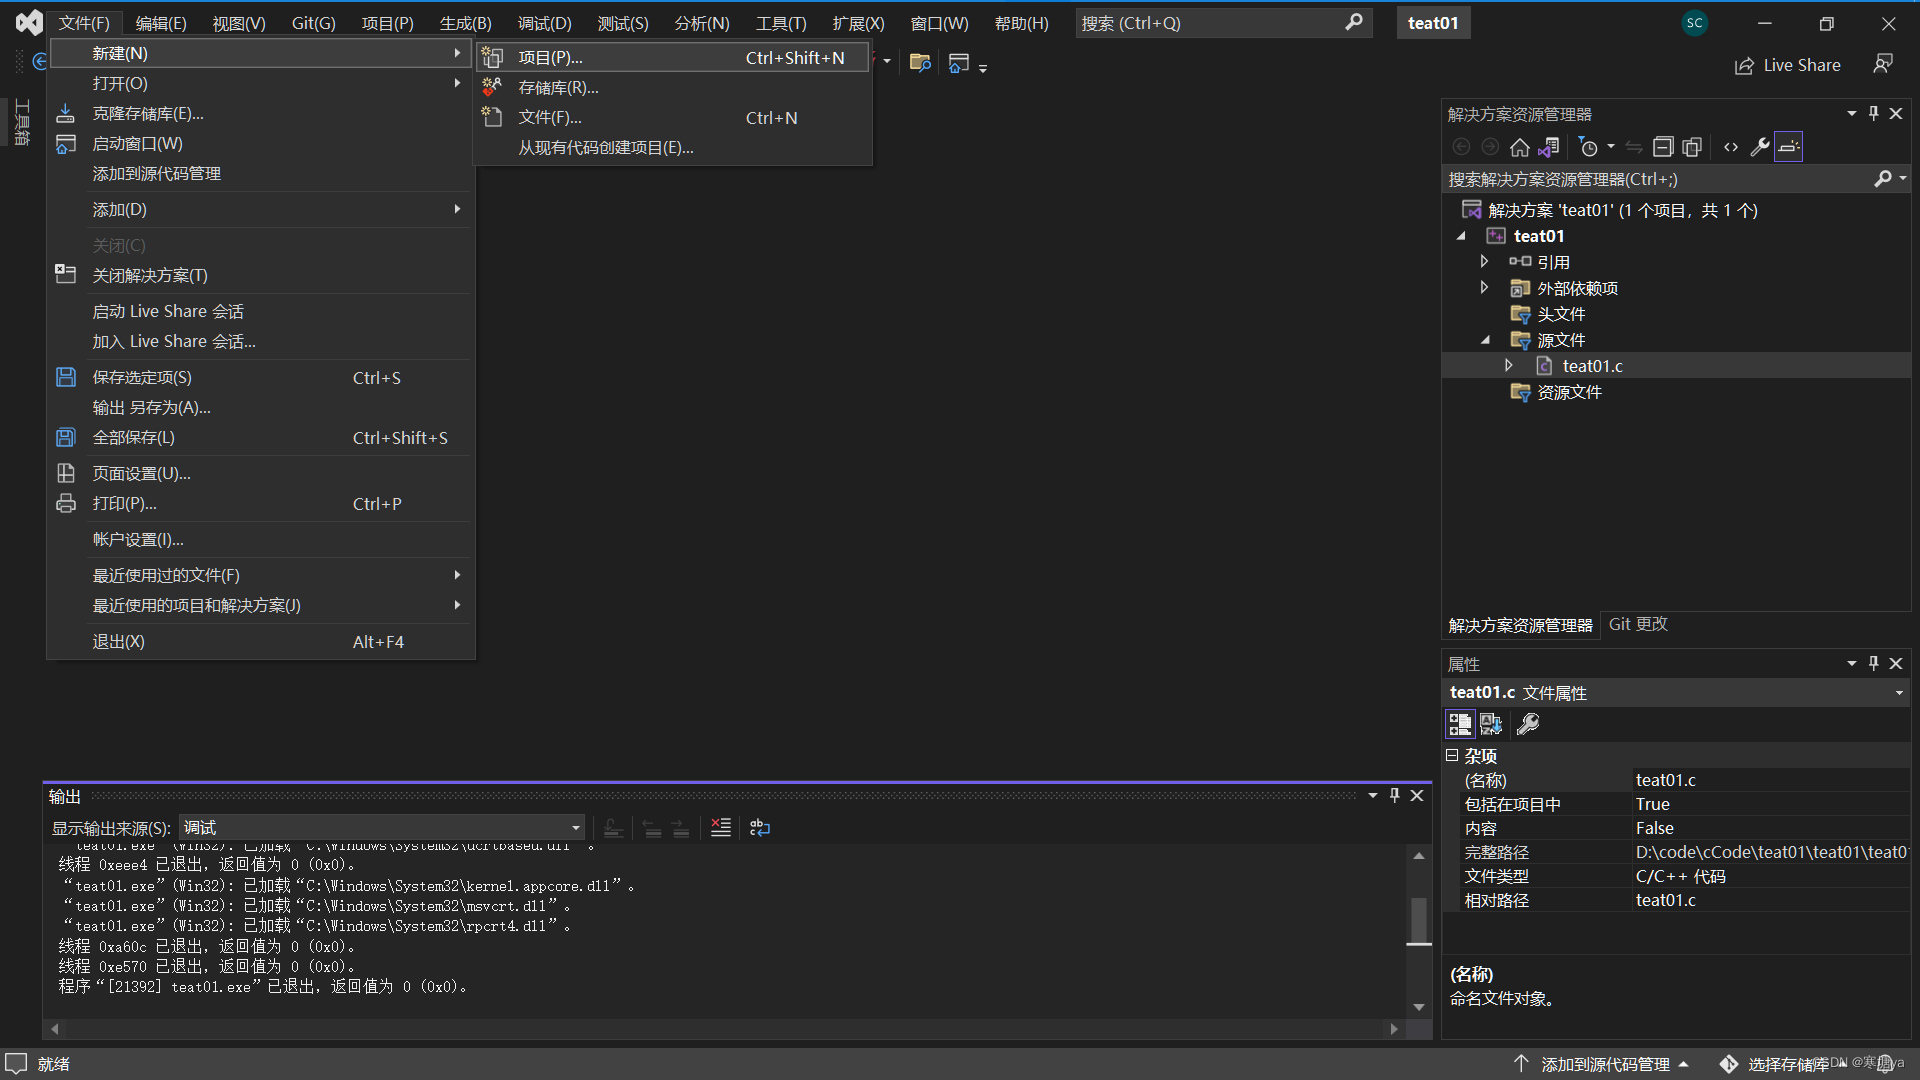Click the Sync with Active Document arrows icon
Image resolution: width=1920 pixels, height=1080 pixels.
1634,147
